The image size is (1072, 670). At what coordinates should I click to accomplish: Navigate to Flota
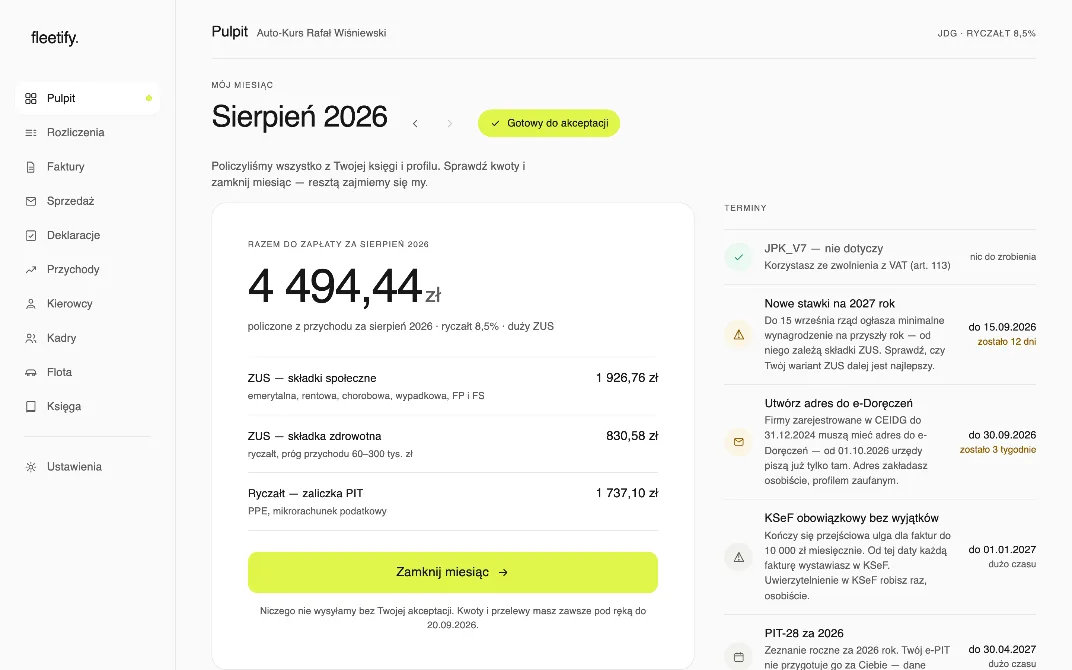(88, 372)
